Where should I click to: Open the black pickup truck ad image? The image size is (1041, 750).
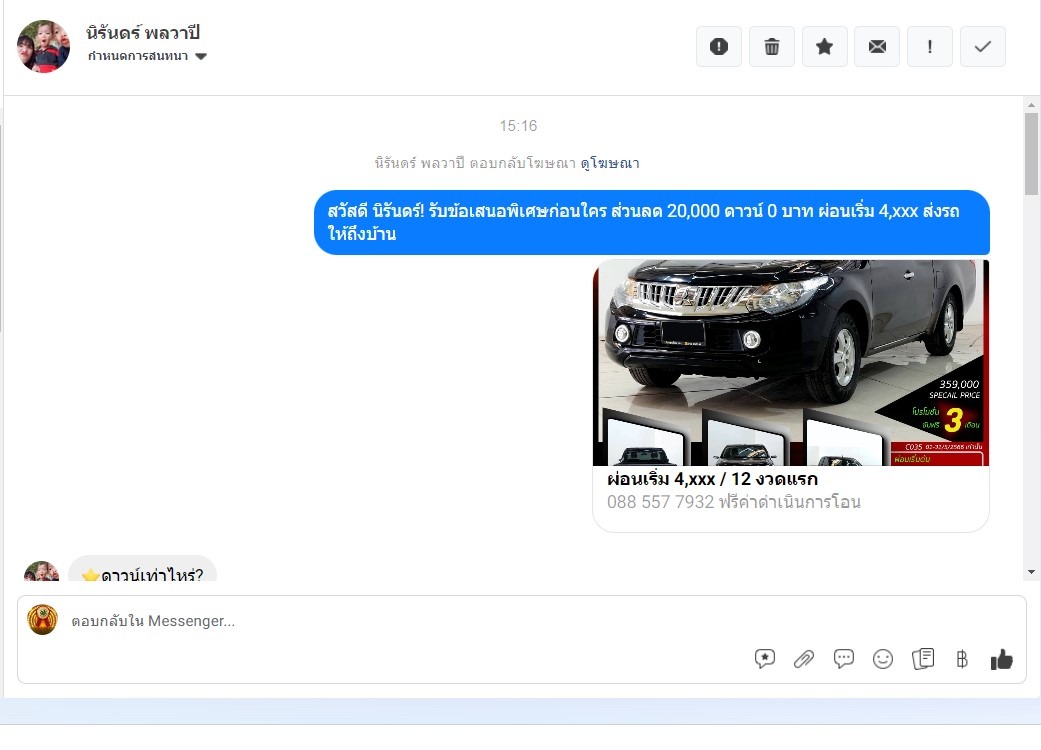pyautogui.click(x=791, y=362)
